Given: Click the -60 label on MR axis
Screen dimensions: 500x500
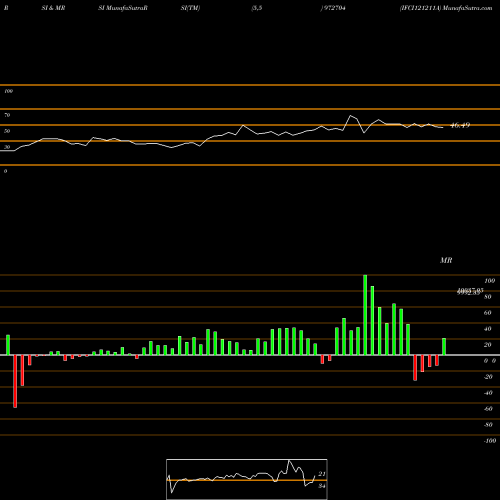Looking at the screenshot, I should (488, 409).
